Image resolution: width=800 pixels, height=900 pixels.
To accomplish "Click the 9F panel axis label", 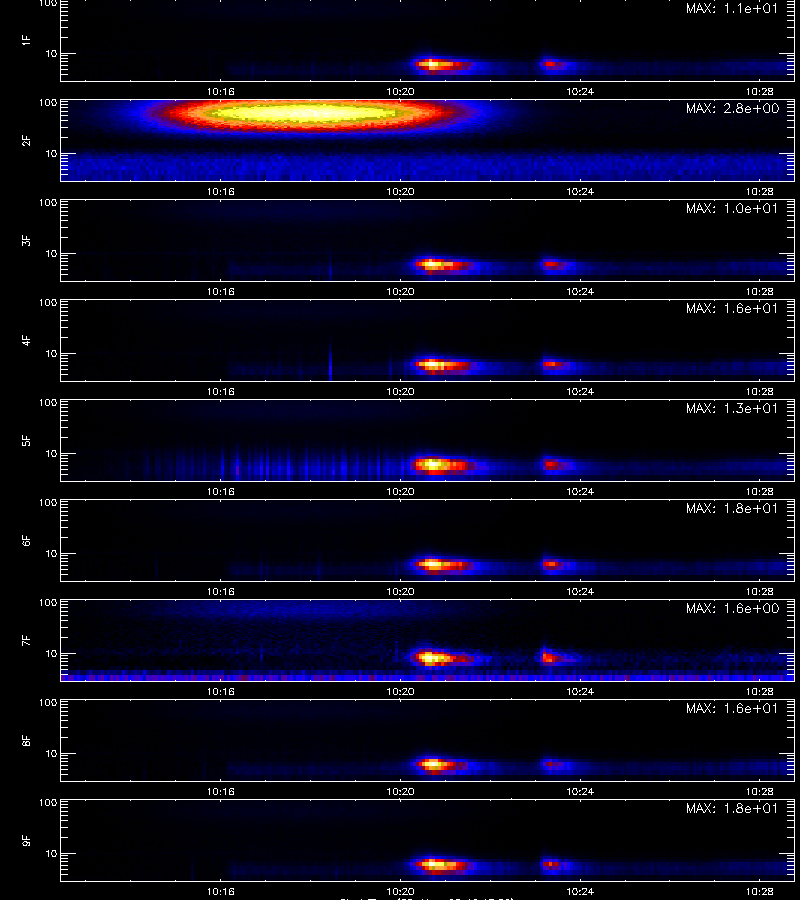I will tap(26, 840).
